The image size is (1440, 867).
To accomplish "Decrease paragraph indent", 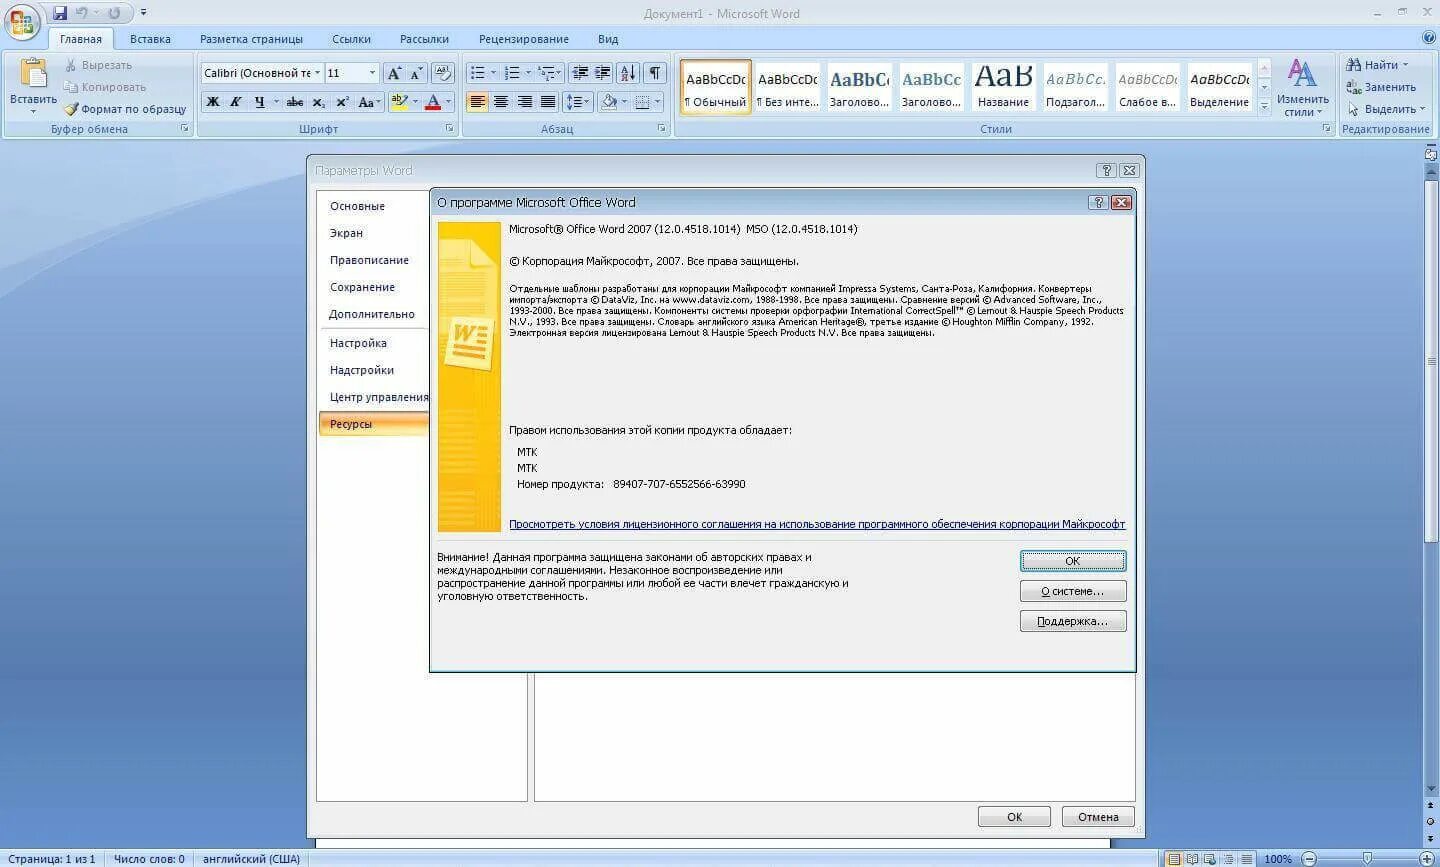I will (580, 73).
